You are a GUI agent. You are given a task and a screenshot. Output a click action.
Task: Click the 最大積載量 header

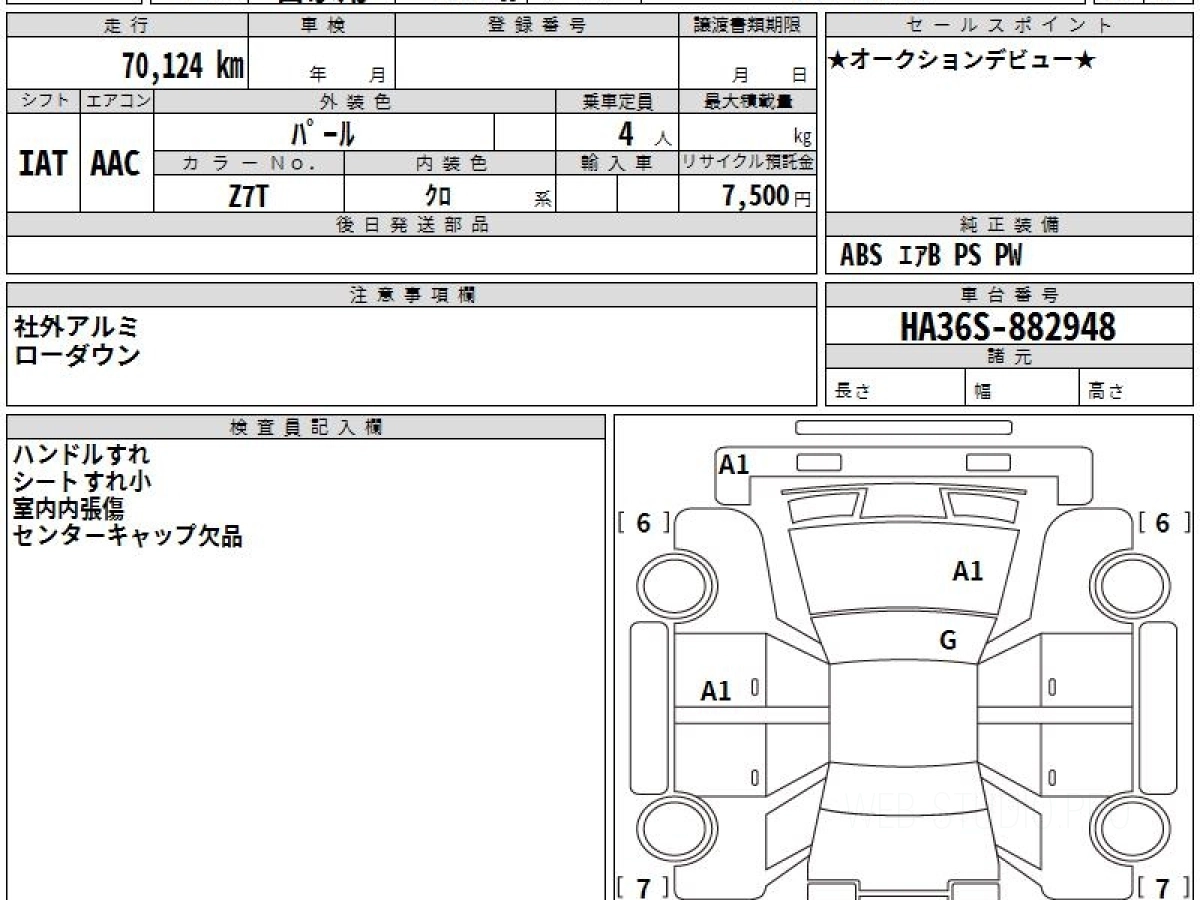(748, 101)
